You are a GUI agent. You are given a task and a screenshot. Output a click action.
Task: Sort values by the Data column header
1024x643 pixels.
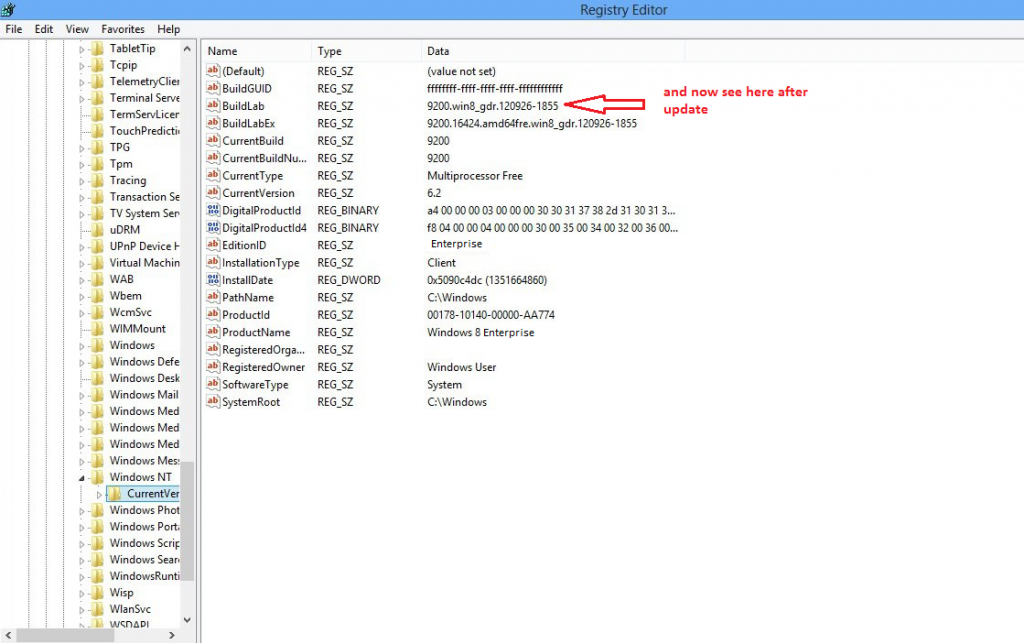[x=553, y=51]
